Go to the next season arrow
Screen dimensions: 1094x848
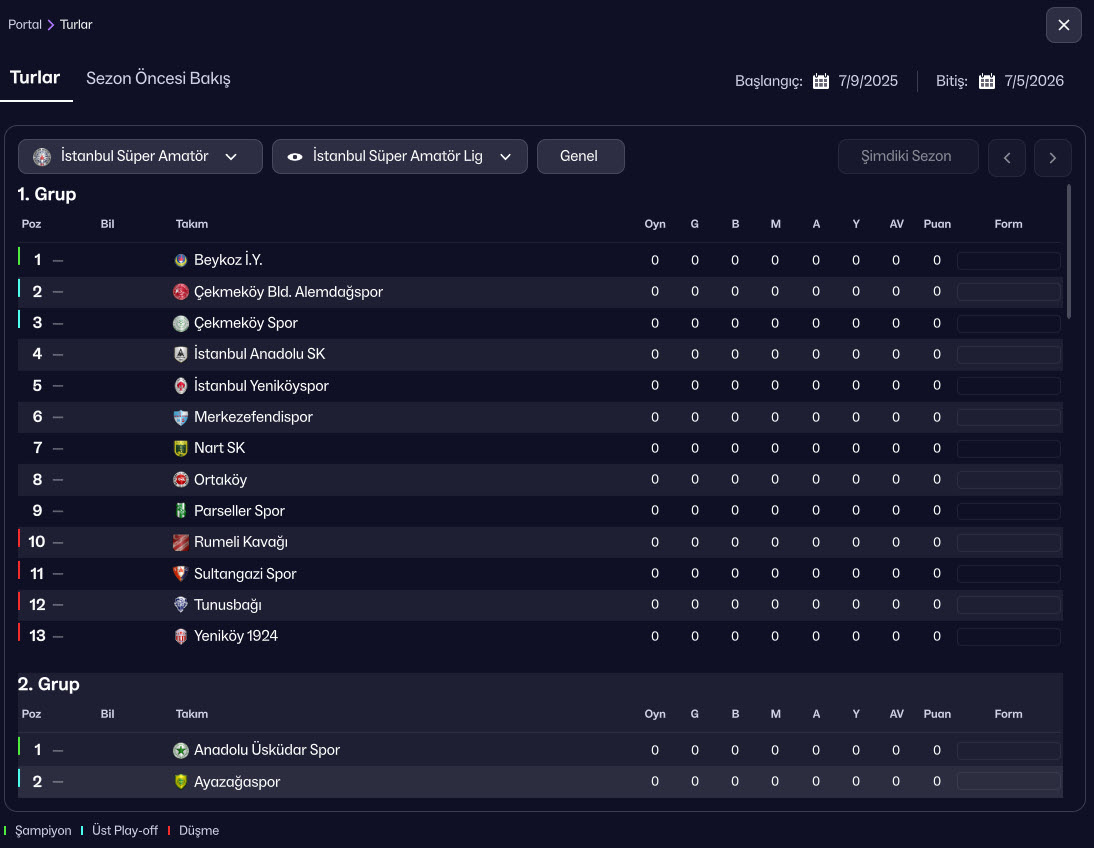point(1053,158)
